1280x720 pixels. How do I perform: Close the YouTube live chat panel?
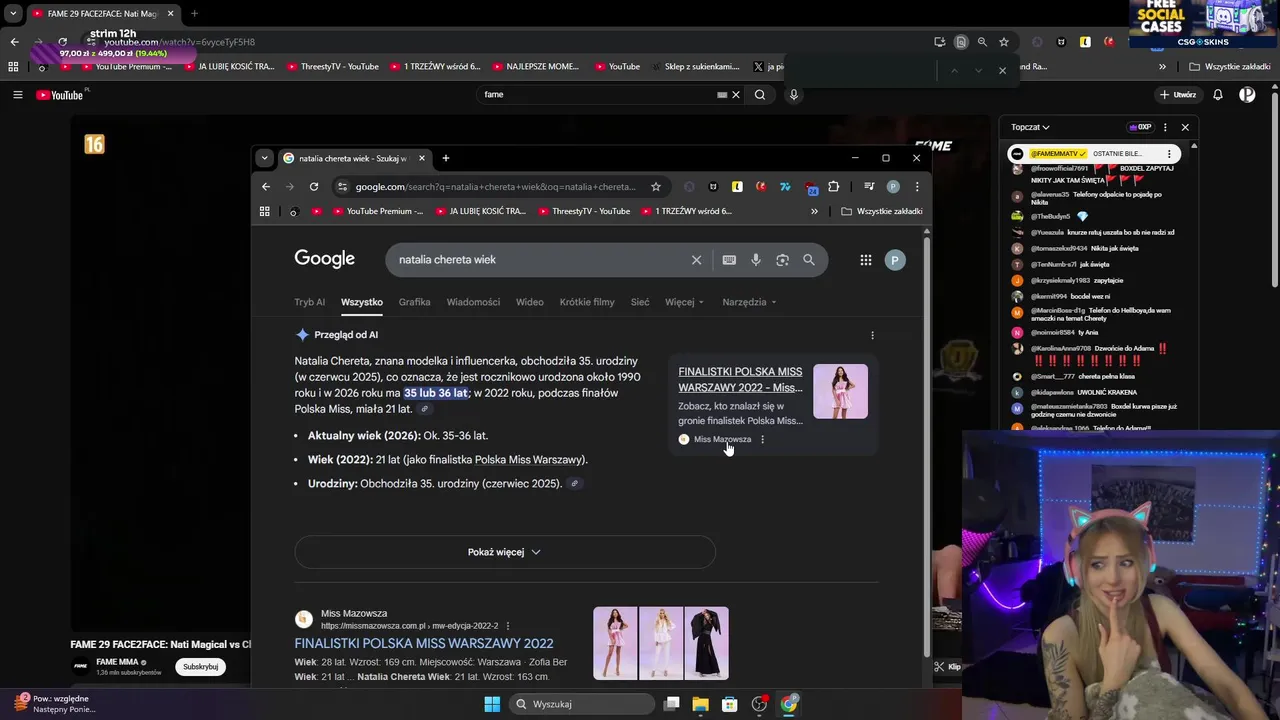coord(1185,127)
